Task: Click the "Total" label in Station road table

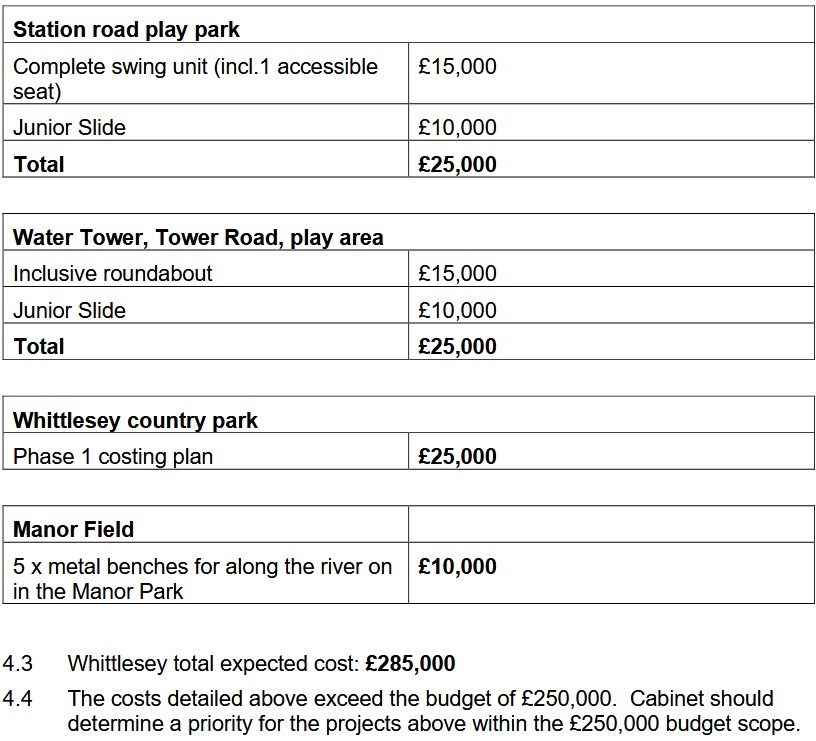Action: tap(39, 164)
